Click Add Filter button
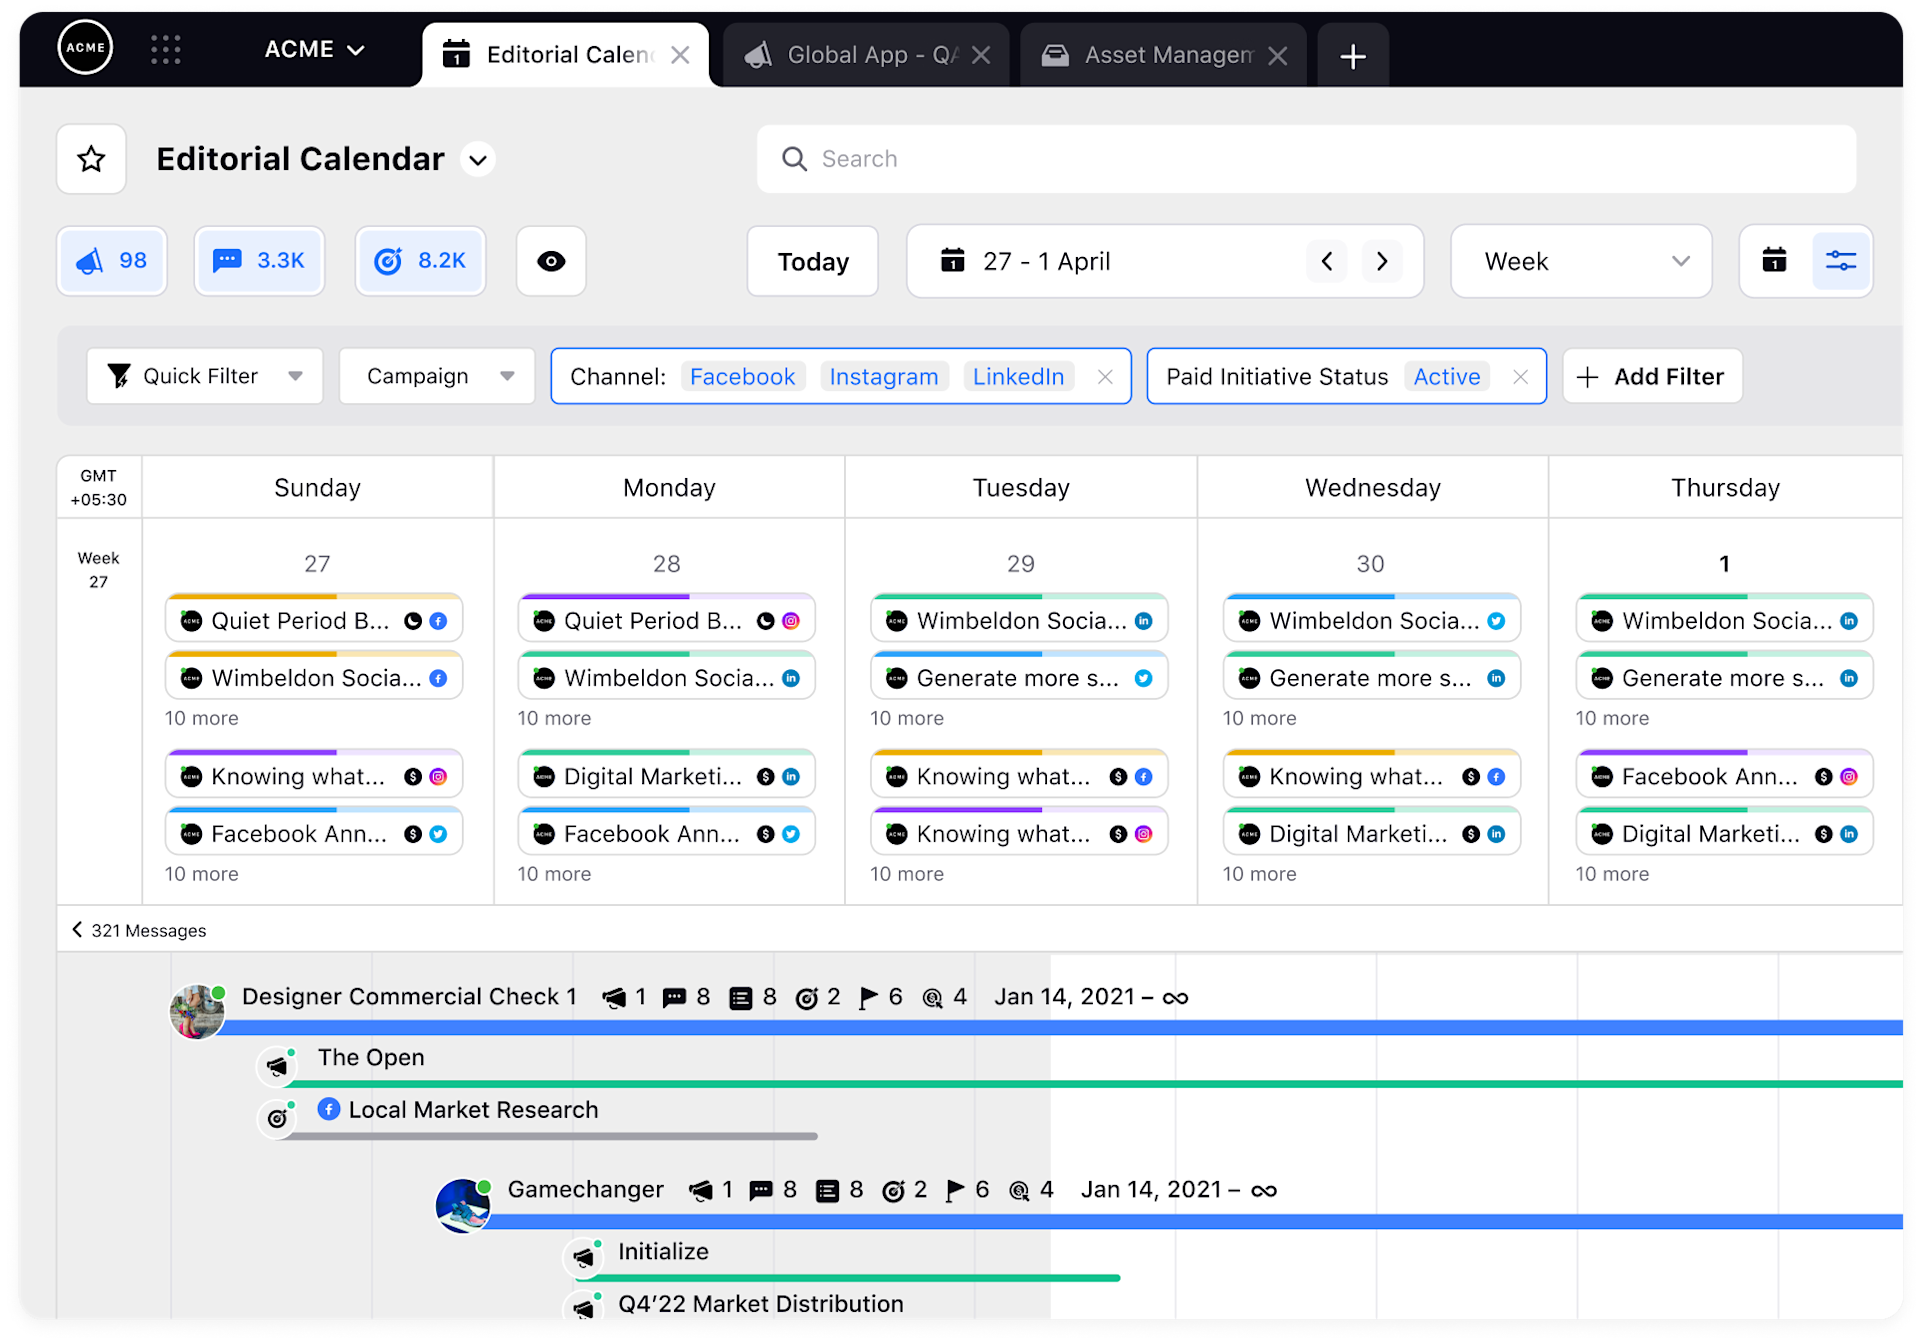 pos(1652,376)
